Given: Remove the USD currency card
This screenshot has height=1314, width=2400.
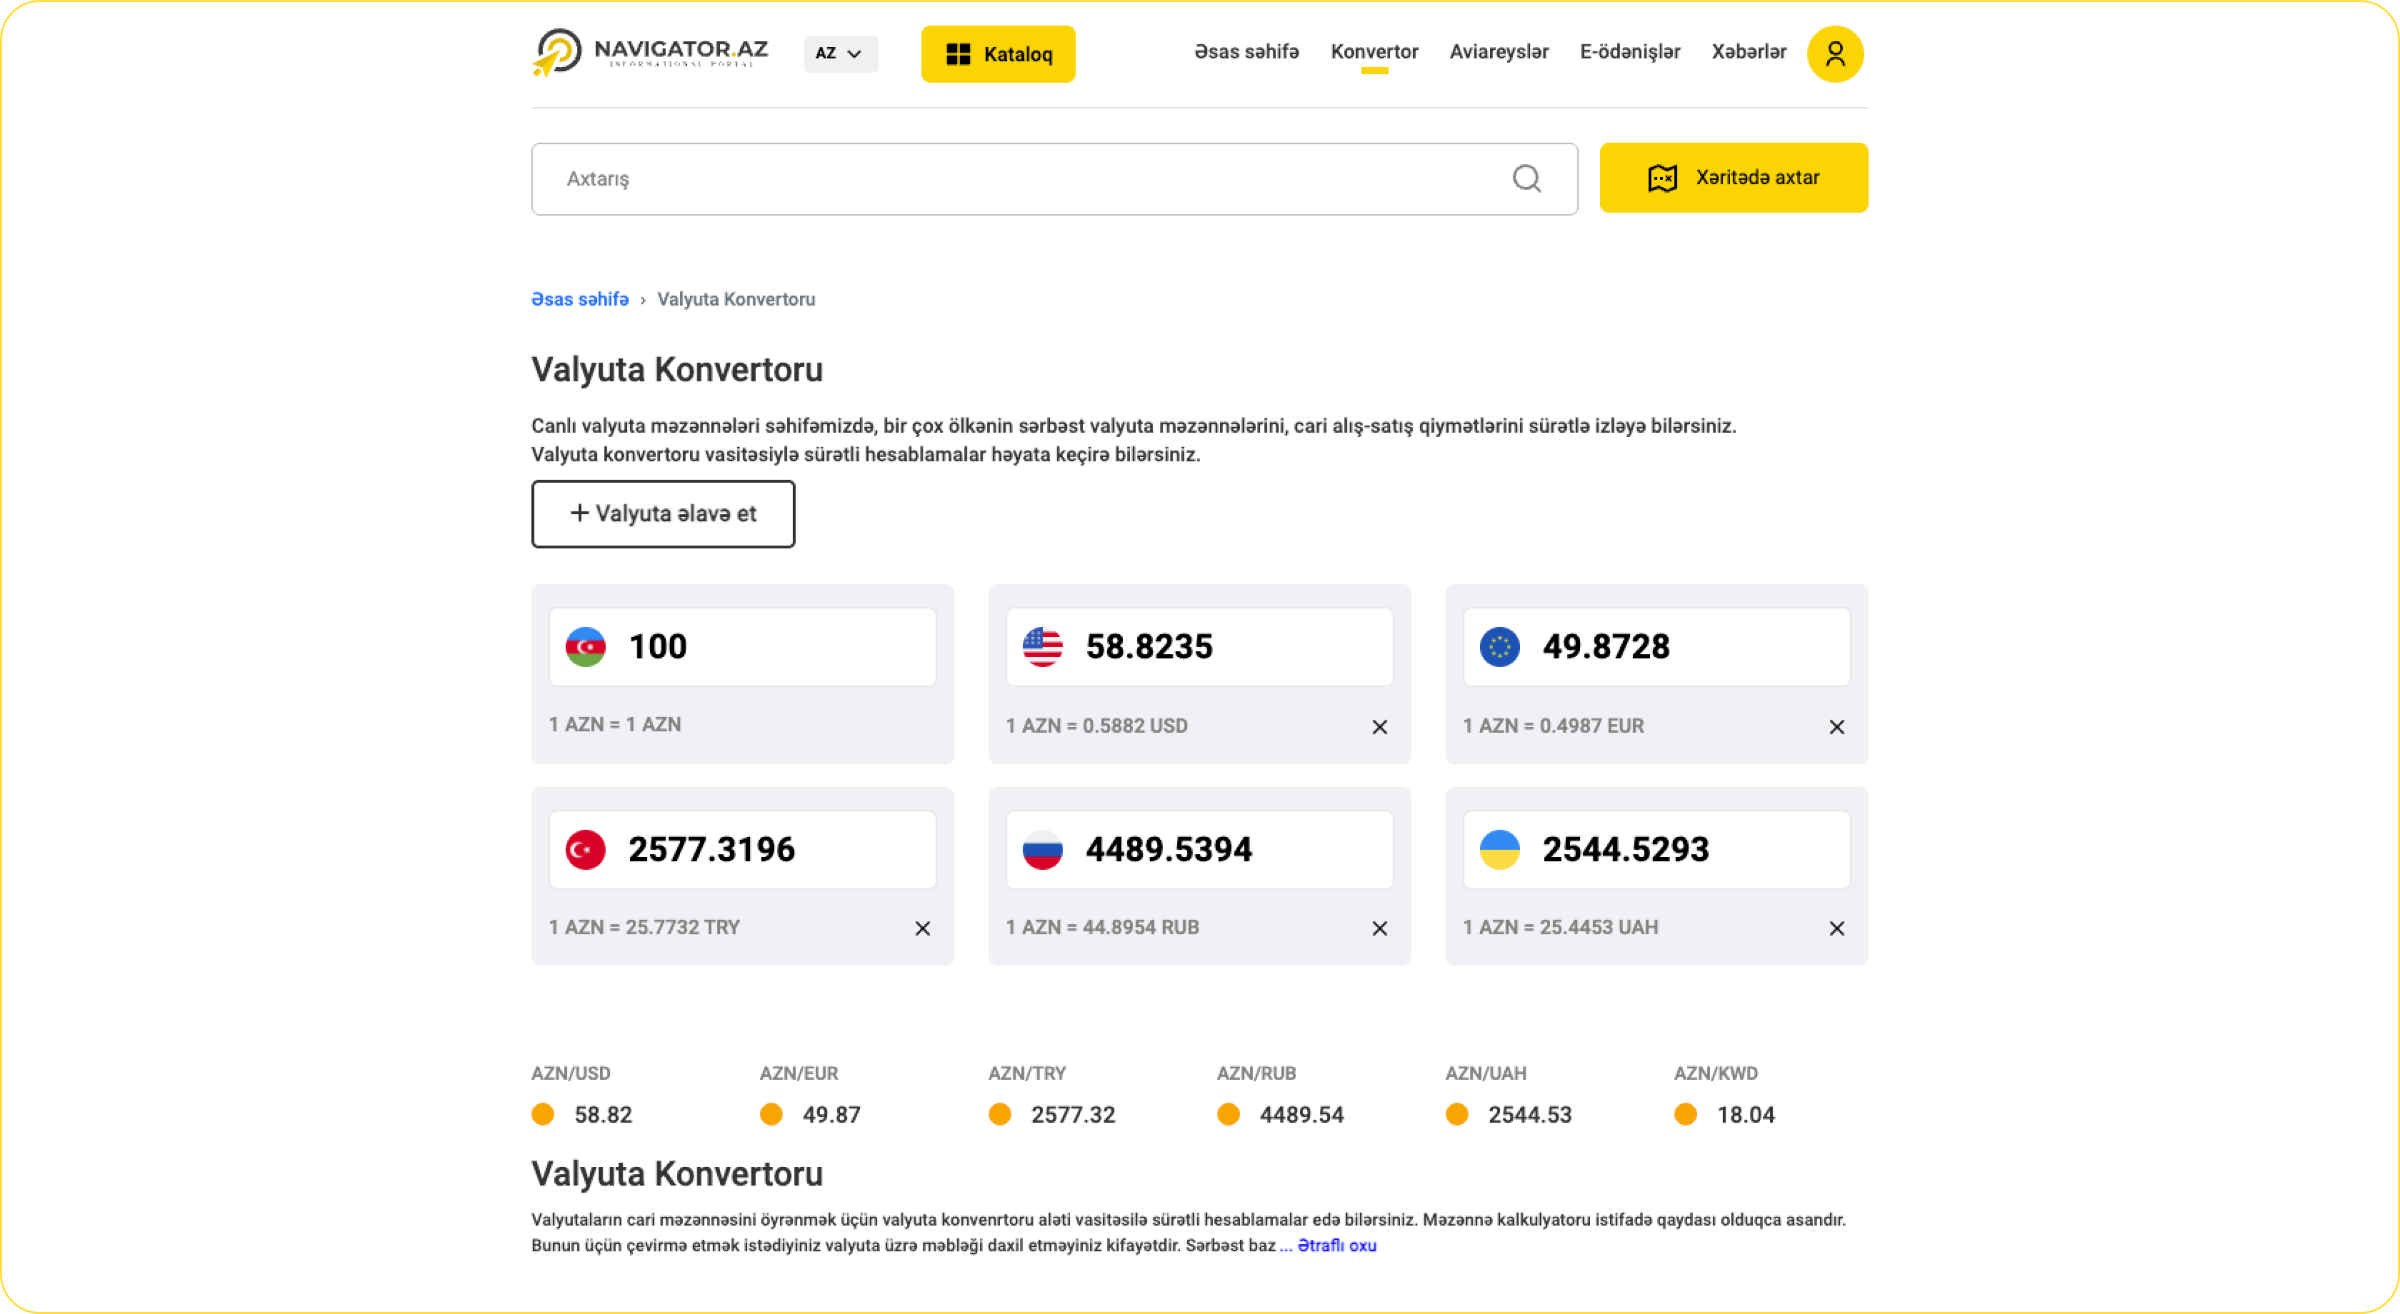Looking at the screenshot, I should point(1379,727).
